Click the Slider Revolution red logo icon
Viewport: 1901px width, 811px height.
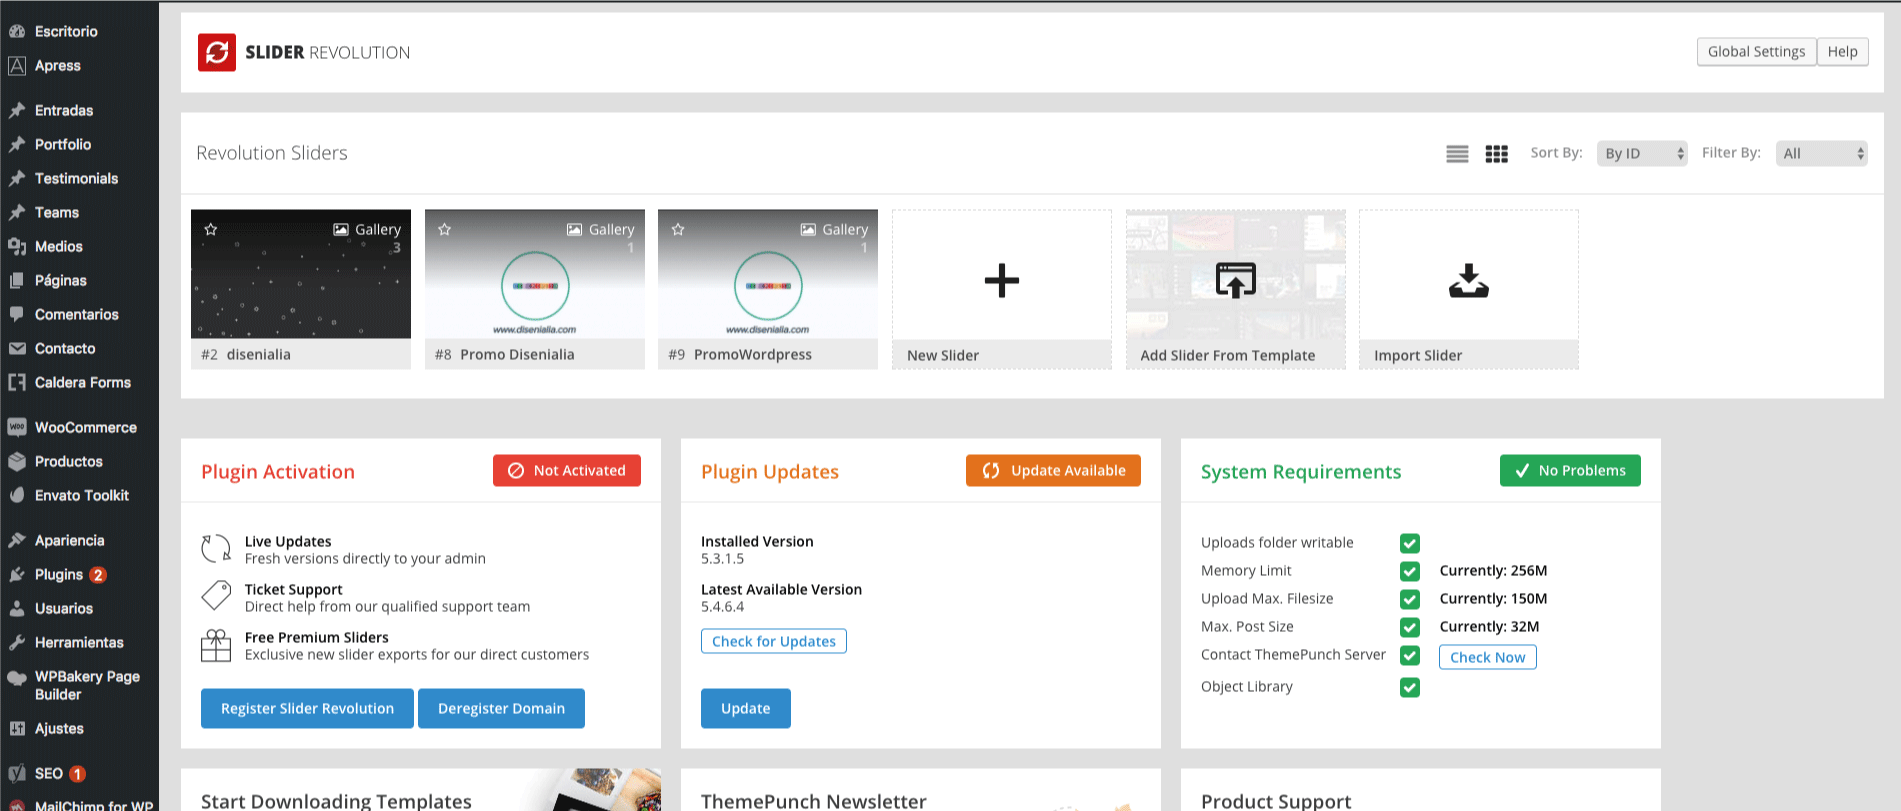pyautogui.click(x=217, y=52)
